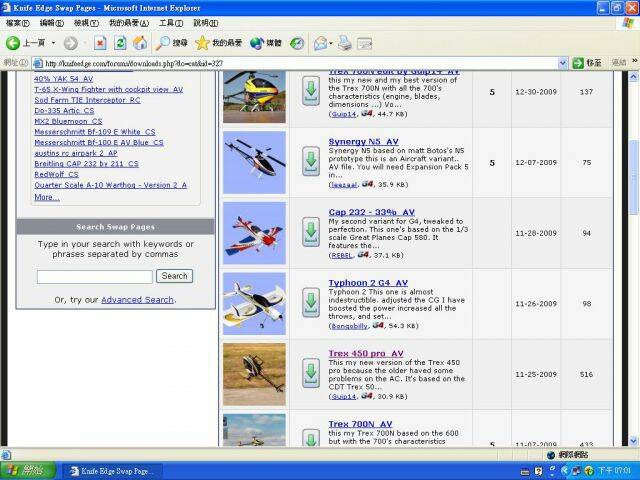This screenshot has width=640, height=480.
Task: Open Knife Edge Swap Pages taskbar button
Action: point(111,471)
